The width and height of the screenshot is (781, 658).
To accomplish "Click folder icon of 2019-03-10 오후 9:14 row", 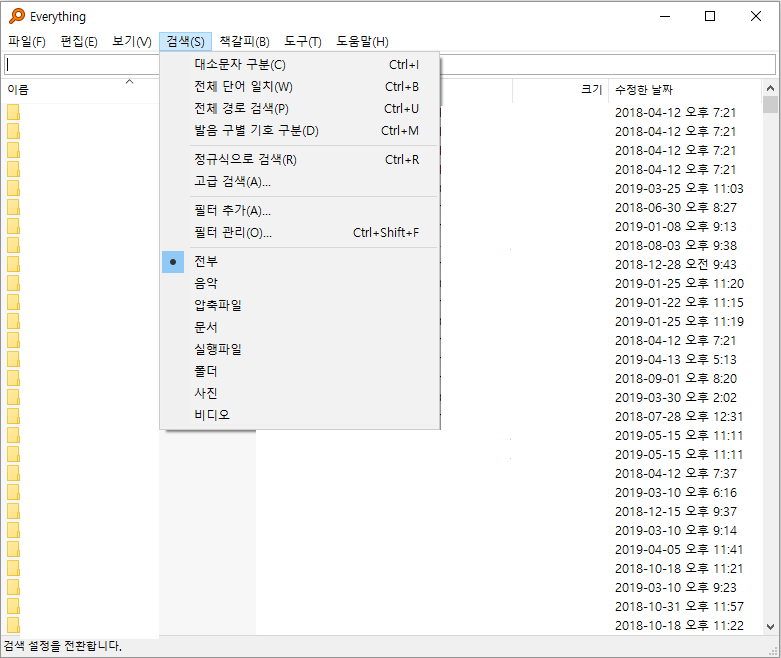I will [13, 530].
